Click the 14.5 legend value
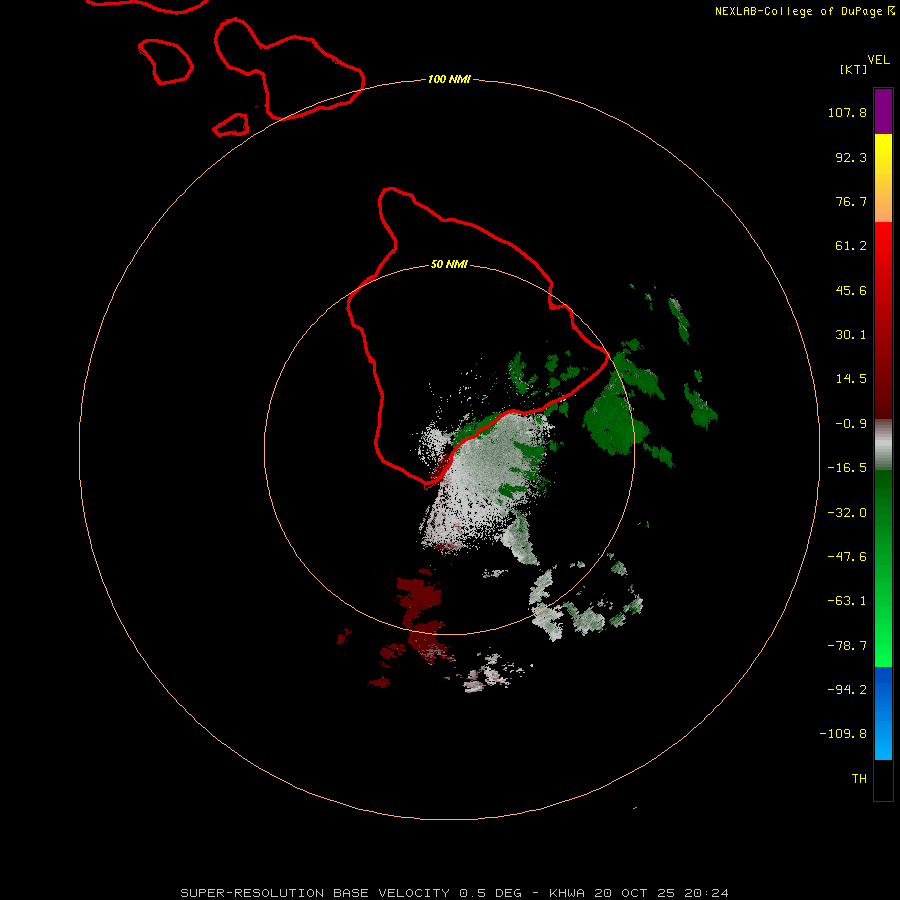This screenshot has height=900, width=900. pyautogui.click(x=851, y=379)
